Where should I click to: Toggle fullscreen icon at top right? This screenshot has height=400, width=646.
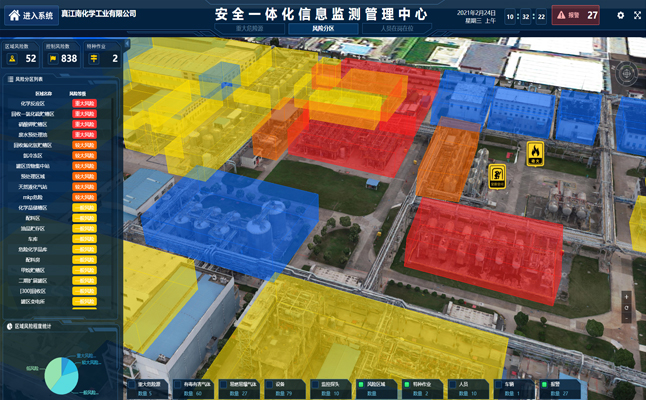(x=636, y=16)
